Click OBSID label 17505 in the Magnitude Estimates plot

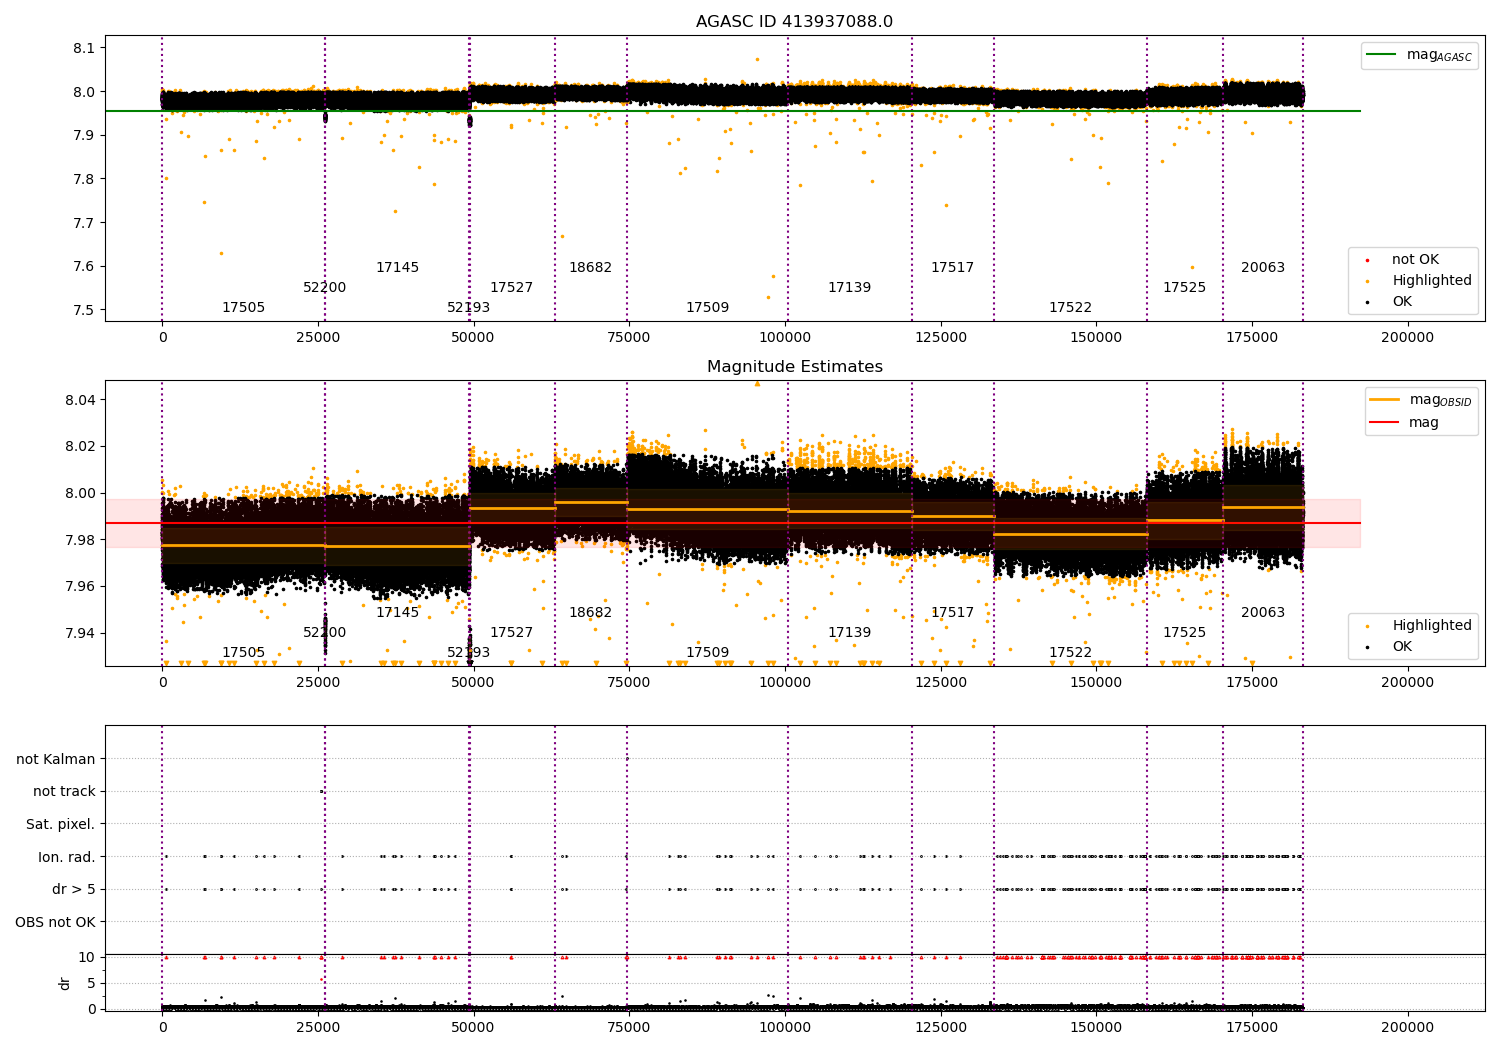click(243, 653)
